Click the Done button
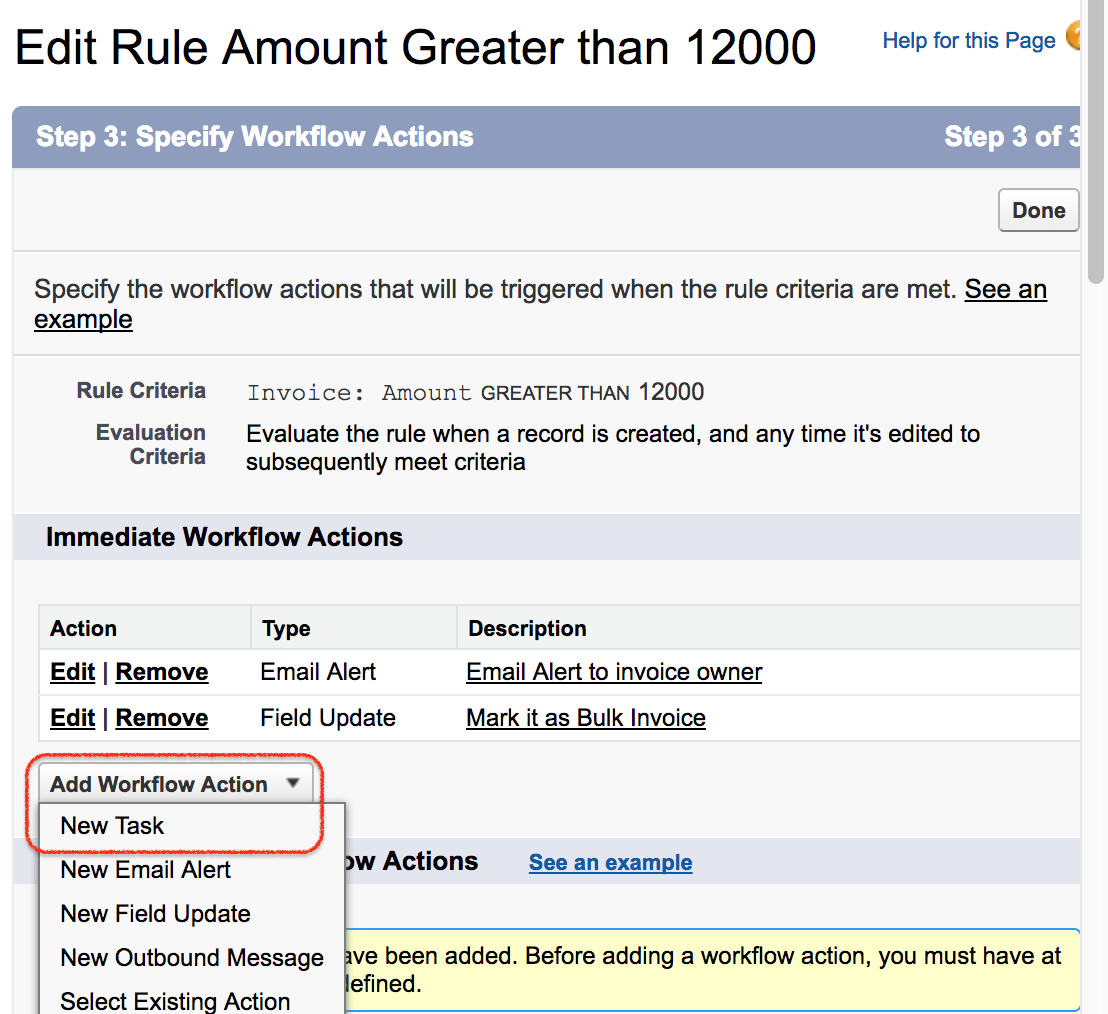The height and width of the screenshot is (1014, 1108). click(1038, 210)
